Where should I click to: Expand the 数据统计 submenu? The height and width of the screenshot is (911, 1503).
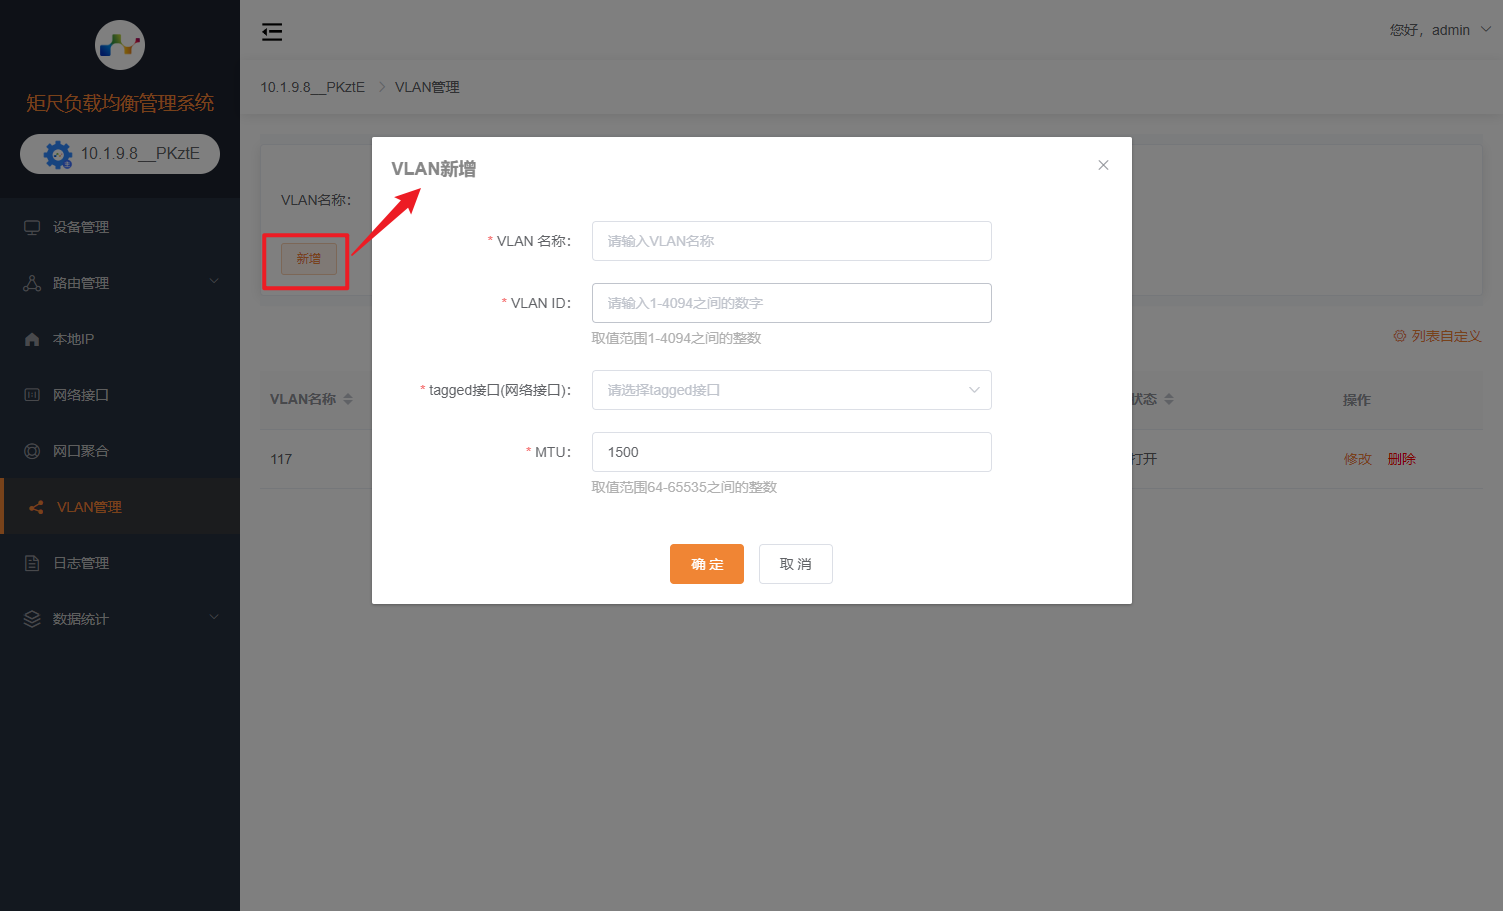pyautogui.click(x=120, y=619)
